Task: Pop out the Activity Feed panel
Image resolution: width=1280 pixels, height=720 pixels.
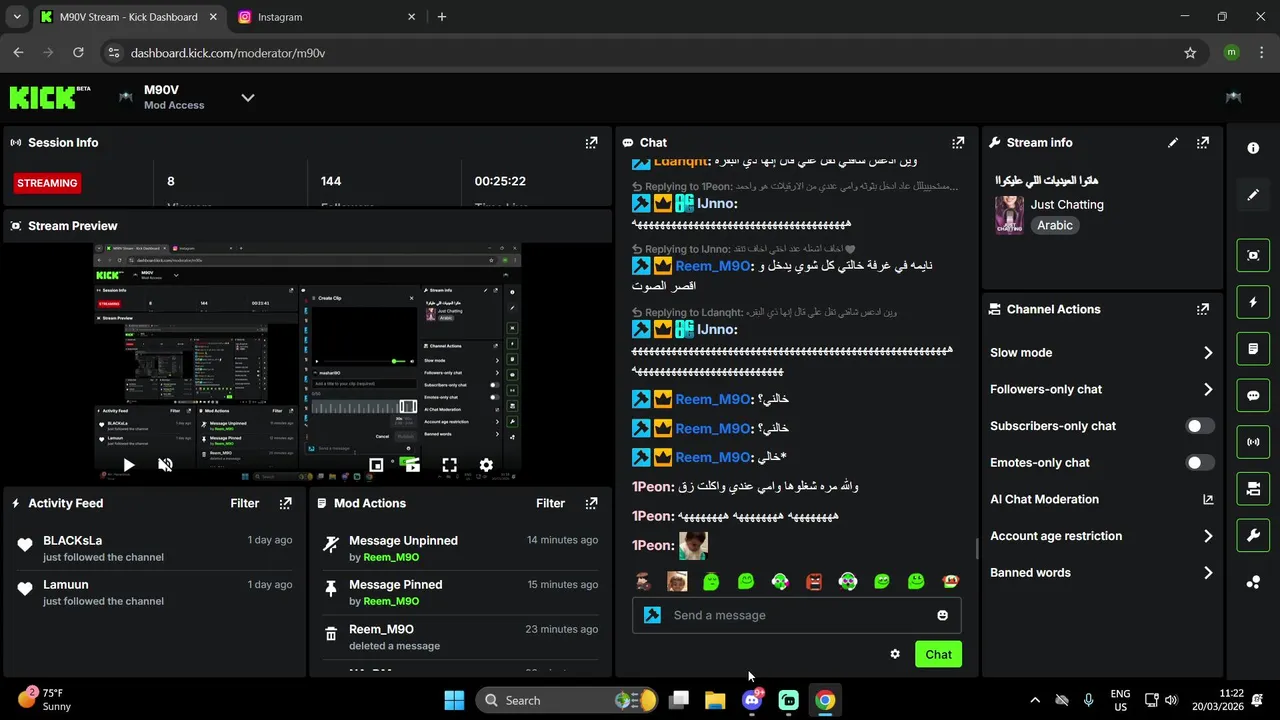Action: pyautogui.click(x=285, y=504)
